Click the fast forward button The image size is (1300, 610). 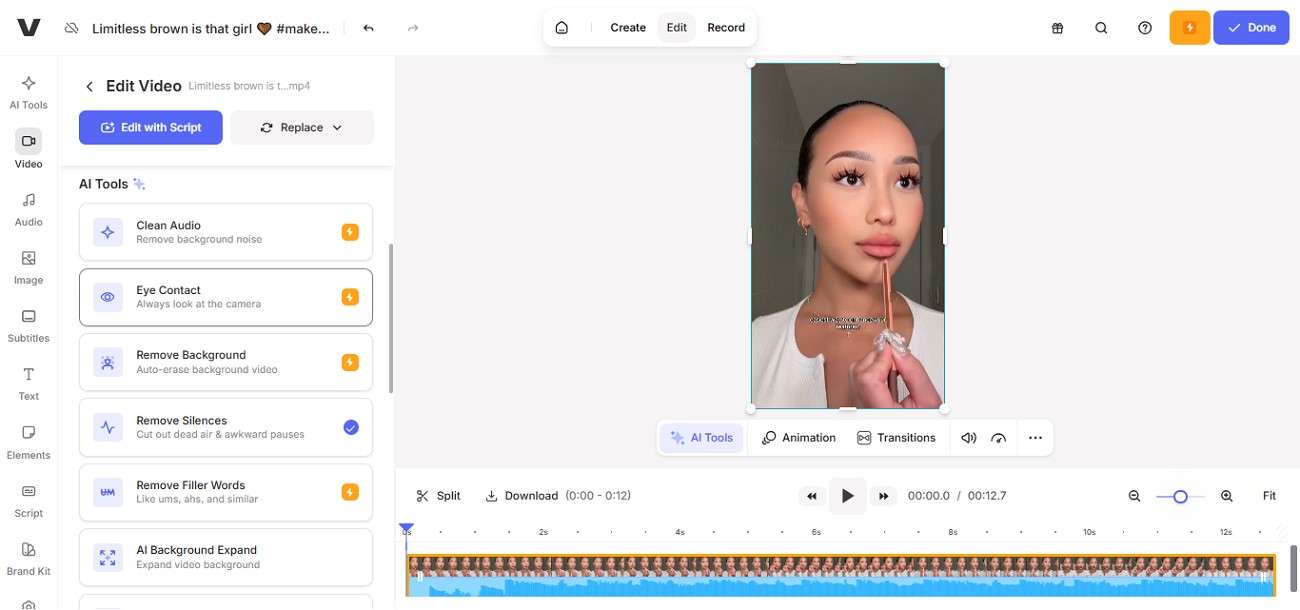click(x=883, y=496)
